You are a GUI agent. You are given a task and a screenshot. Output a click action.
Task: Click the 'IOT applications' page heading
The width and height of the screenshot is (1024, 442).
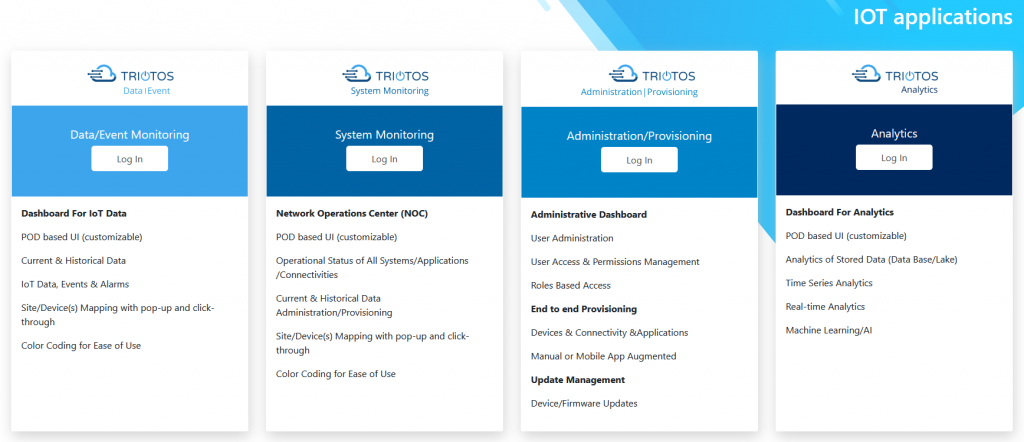pos(933,17)
